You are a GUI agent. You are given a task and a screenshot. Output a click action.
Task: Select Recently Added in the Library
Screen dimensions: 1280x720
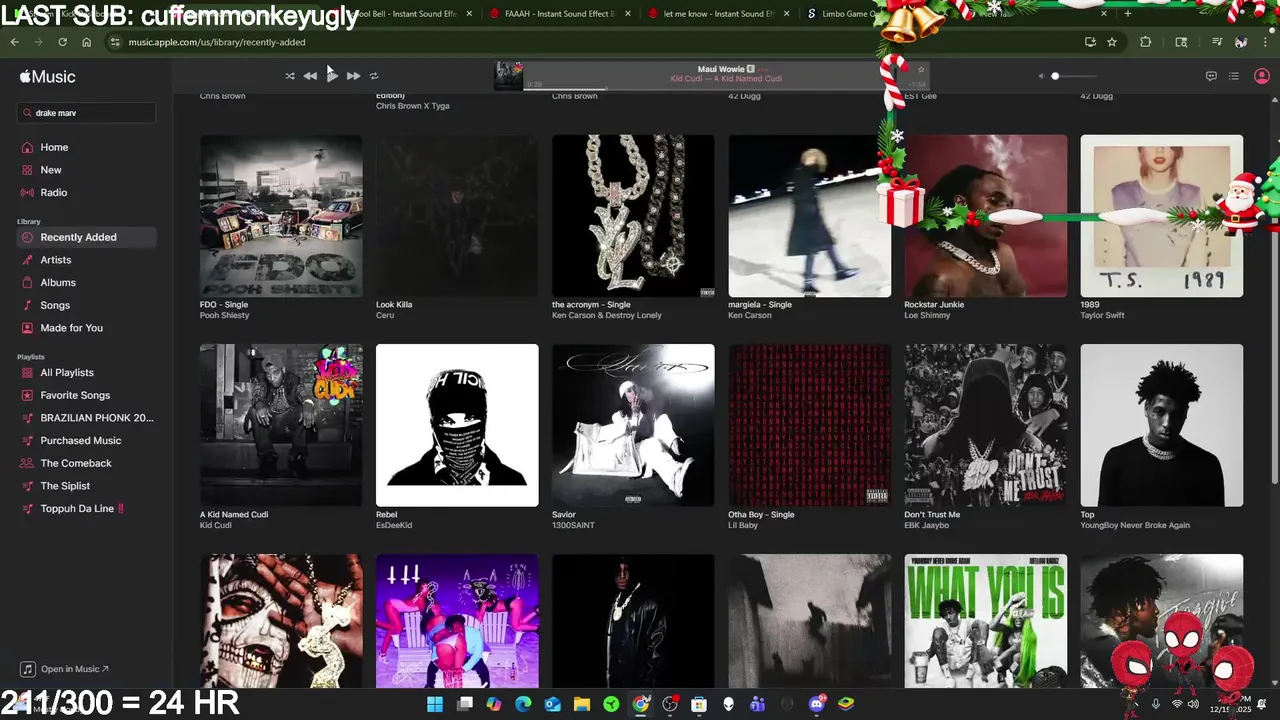point(86,237)
